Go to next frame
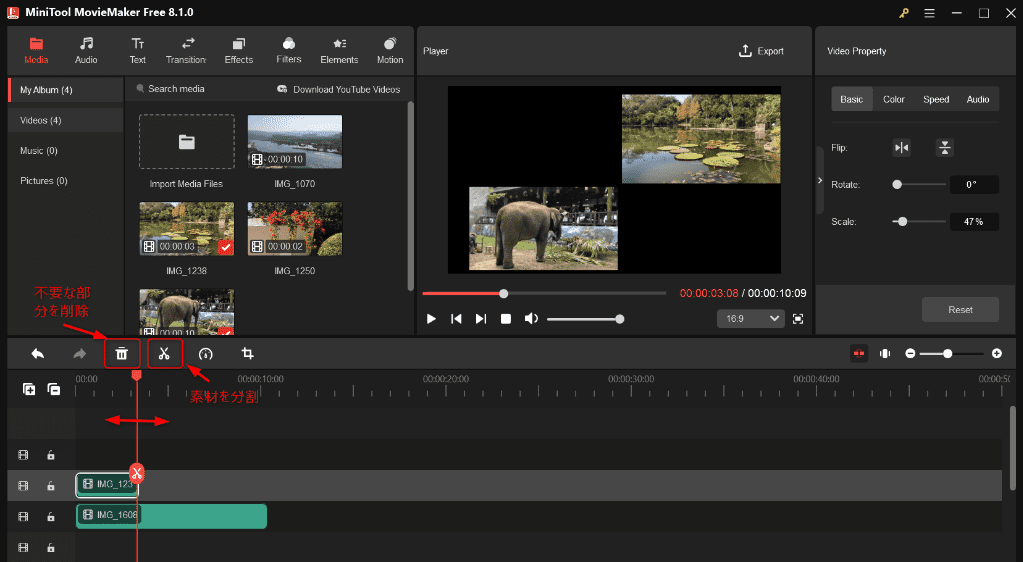1023x562 pixels. (481, 319)
